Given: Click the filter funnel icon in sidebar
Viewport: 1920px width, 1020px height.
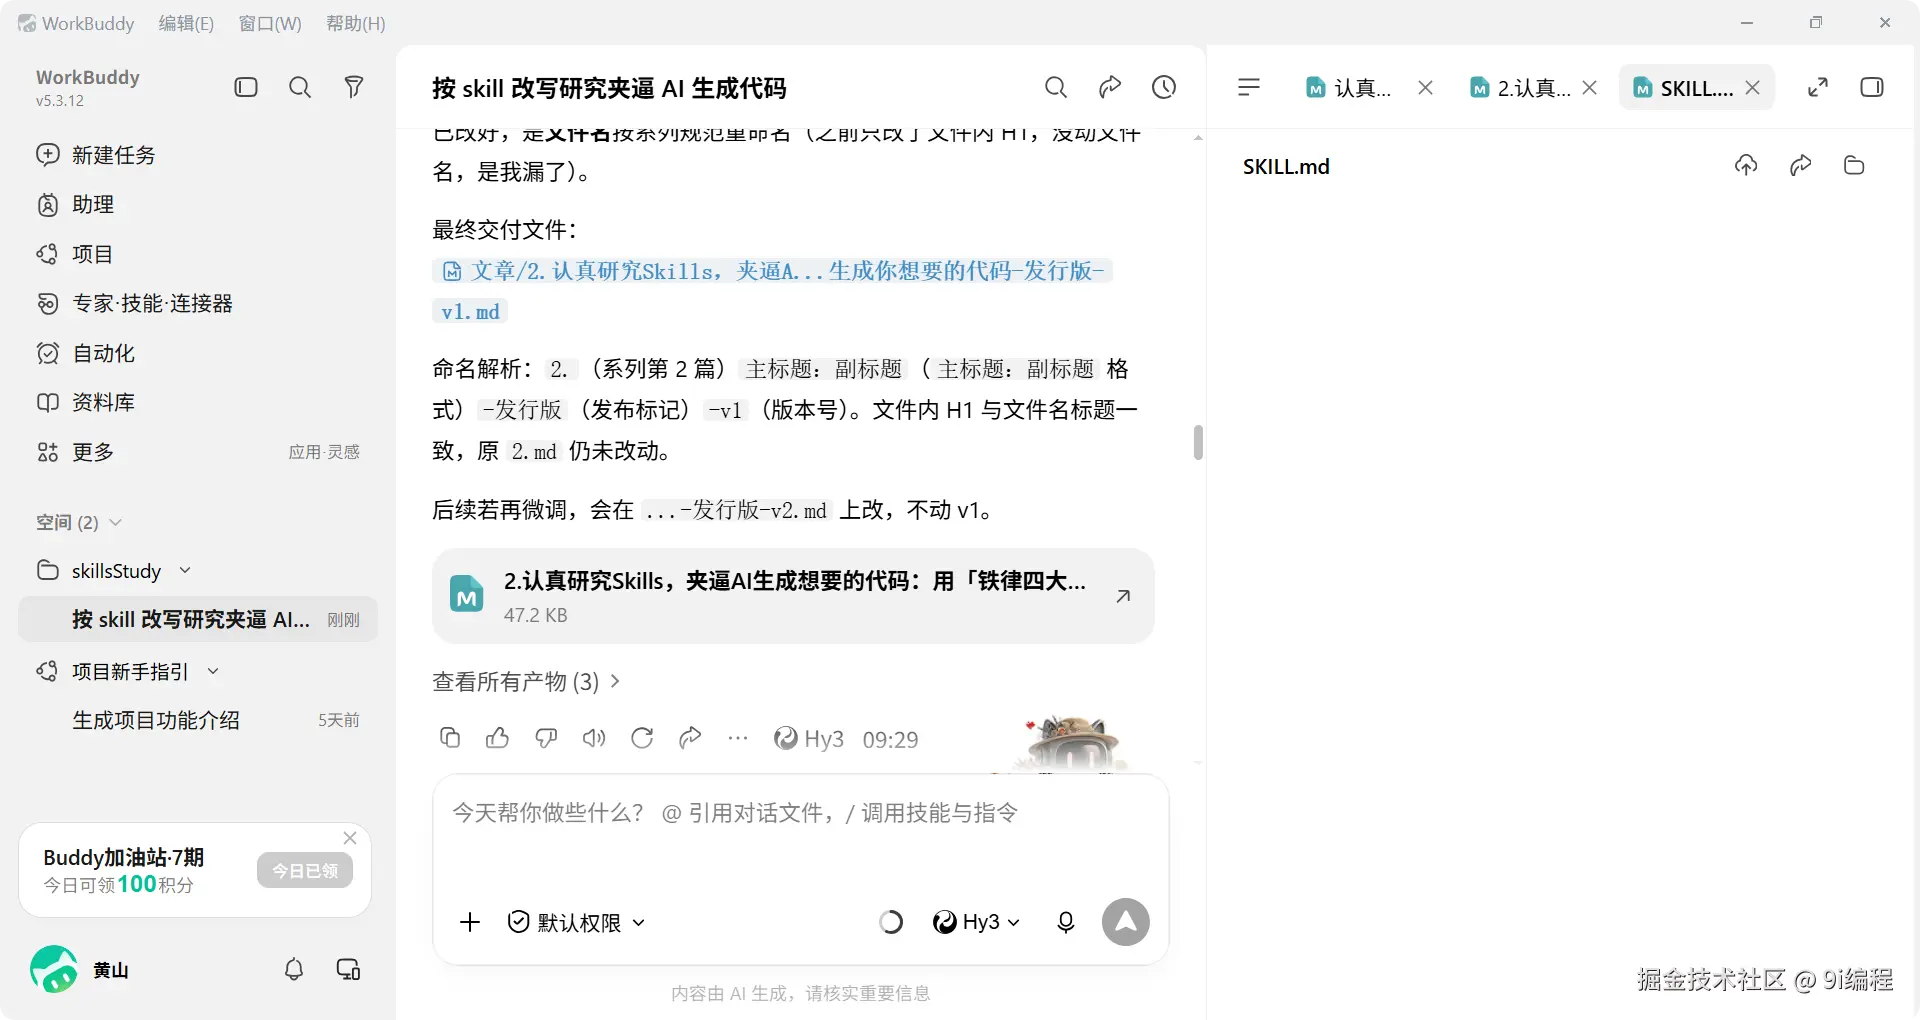Looking at the screenshot, I should [353, 88].
